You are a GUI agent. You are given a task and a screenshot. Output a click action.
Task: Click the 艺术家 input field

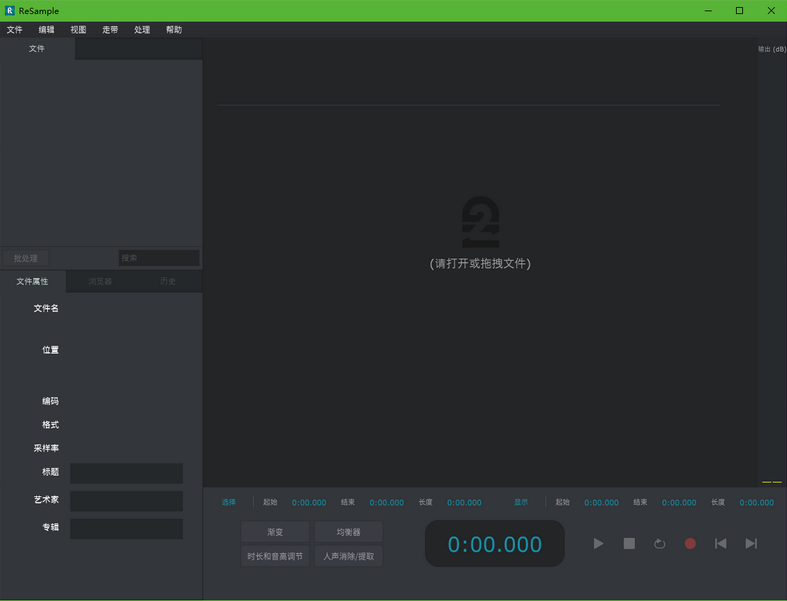(126, 501)
